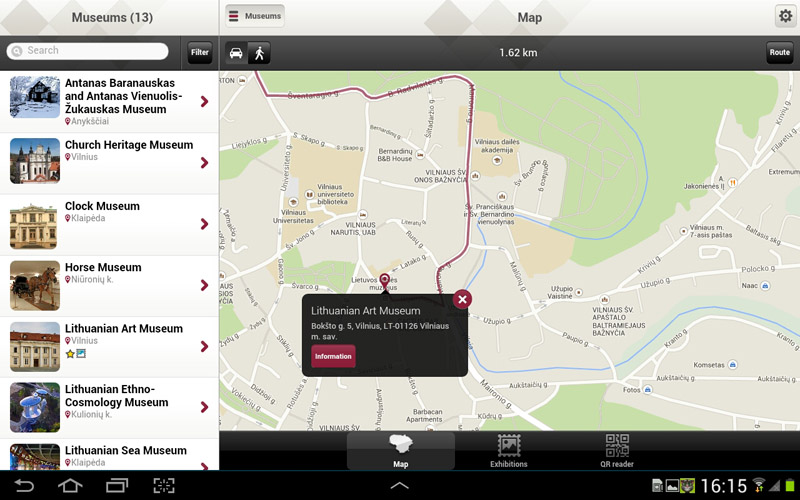Viewport: 800px width, 500px height.
Task: Click Vilniaus 7-asis paštas map marker
Action: (x=683, y=231)
